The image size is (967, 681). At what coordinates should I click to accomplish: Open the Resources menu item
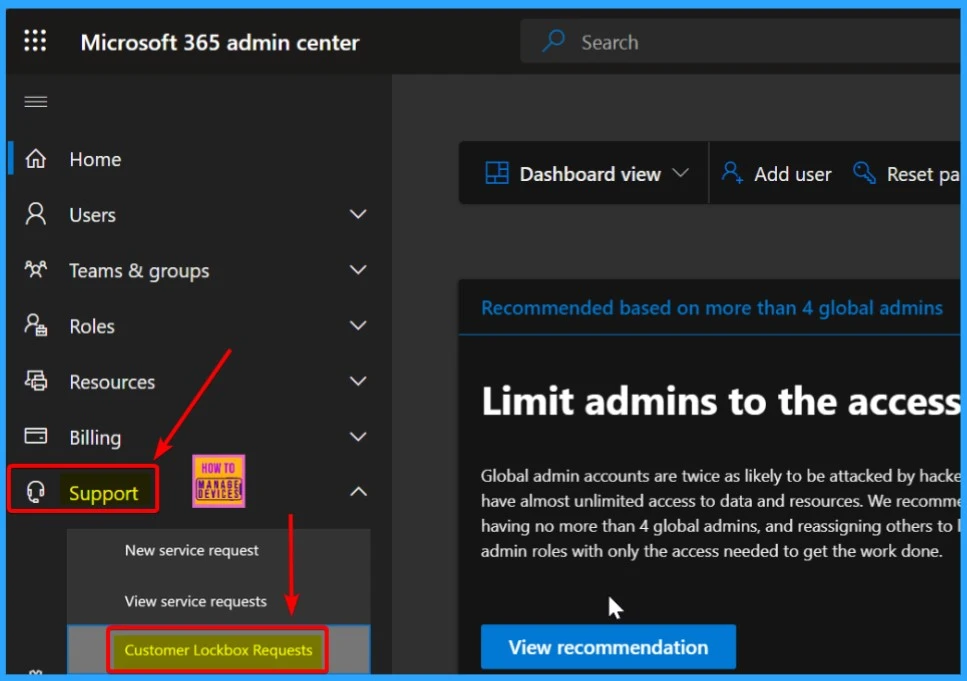(112, 382)
